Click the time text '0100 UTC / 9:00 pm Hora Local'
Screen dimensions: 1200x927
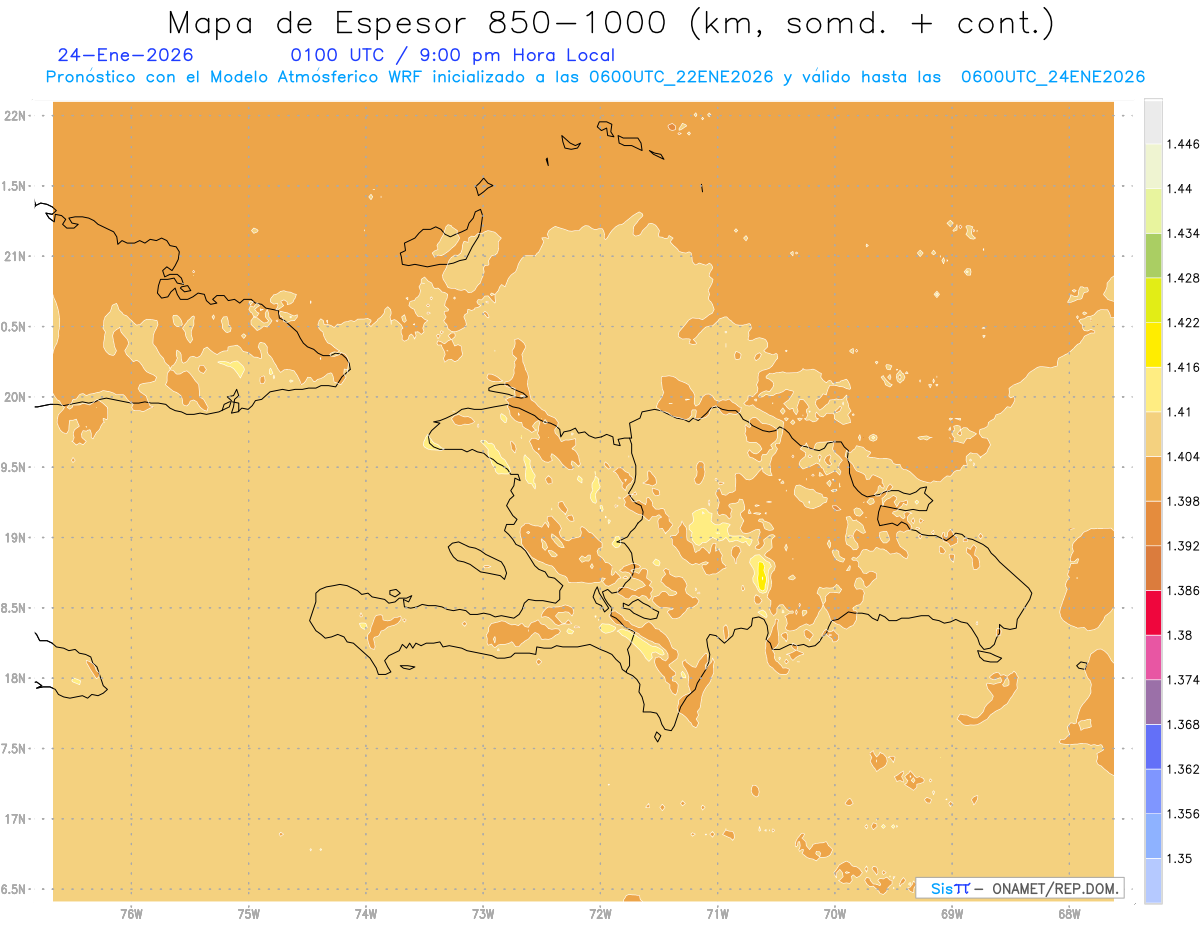[x=453, y=56]
